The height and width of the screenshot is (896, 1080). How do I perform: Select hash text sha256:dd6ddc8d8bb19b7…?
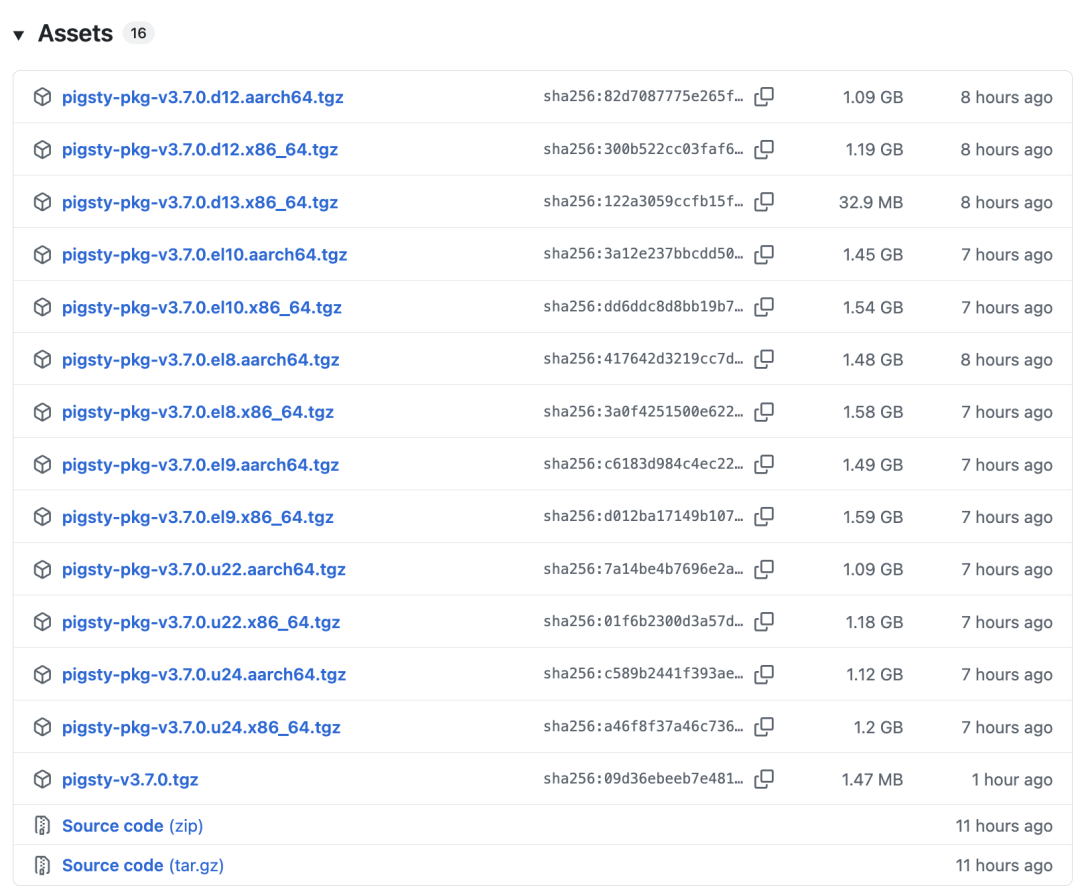[x=643, y=306]
